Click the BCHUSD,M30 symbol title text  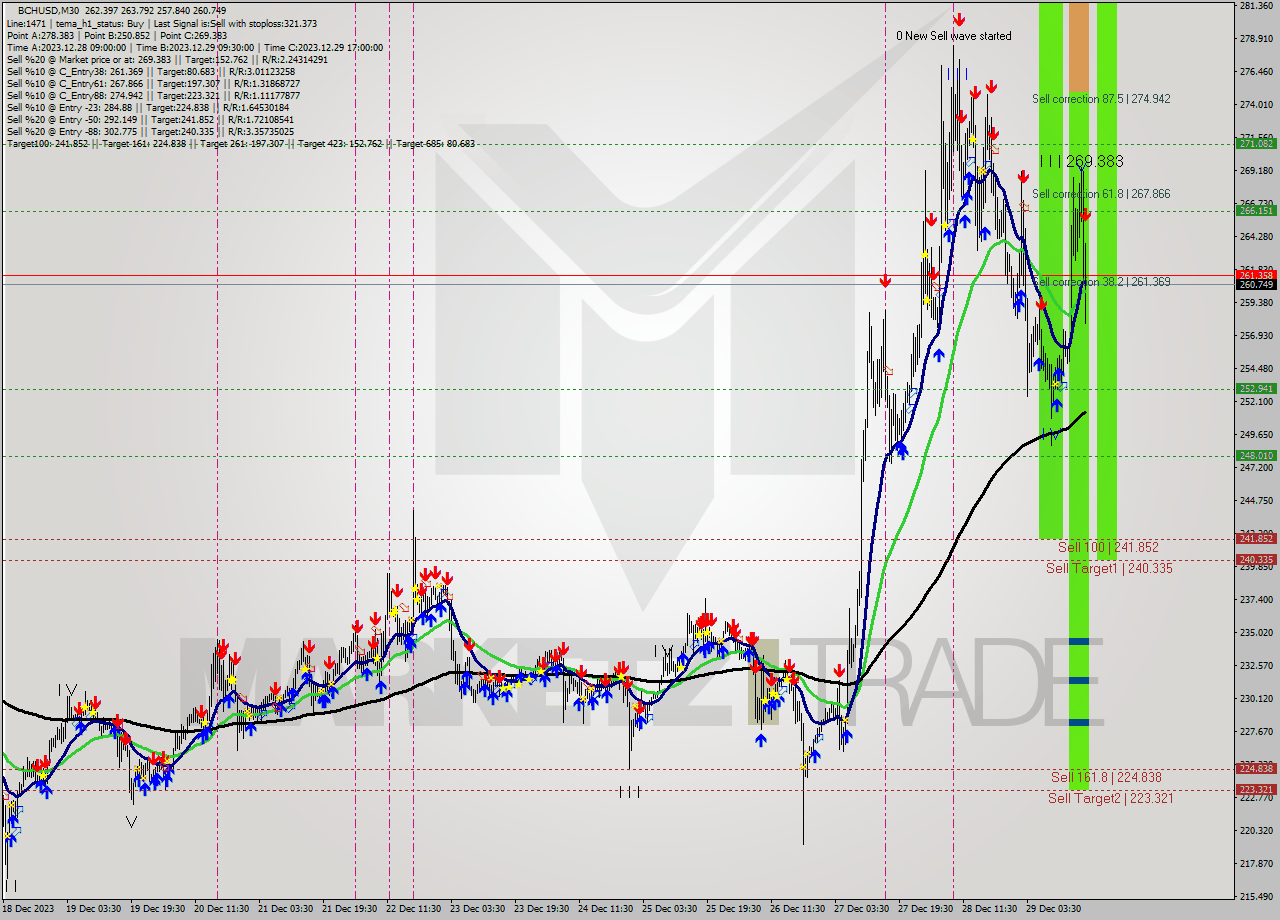click(x=50, y=10)
